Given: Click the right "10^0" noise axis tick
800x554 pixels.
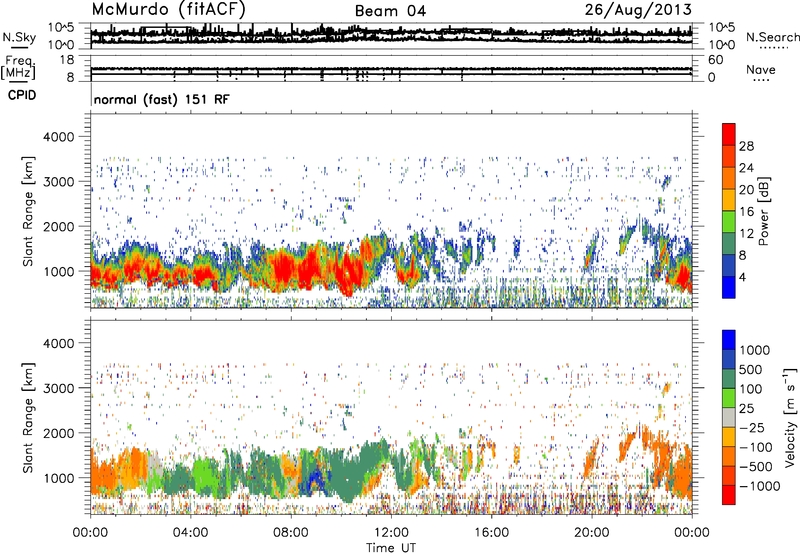Looking at the screenshot, I should [722, 45].
